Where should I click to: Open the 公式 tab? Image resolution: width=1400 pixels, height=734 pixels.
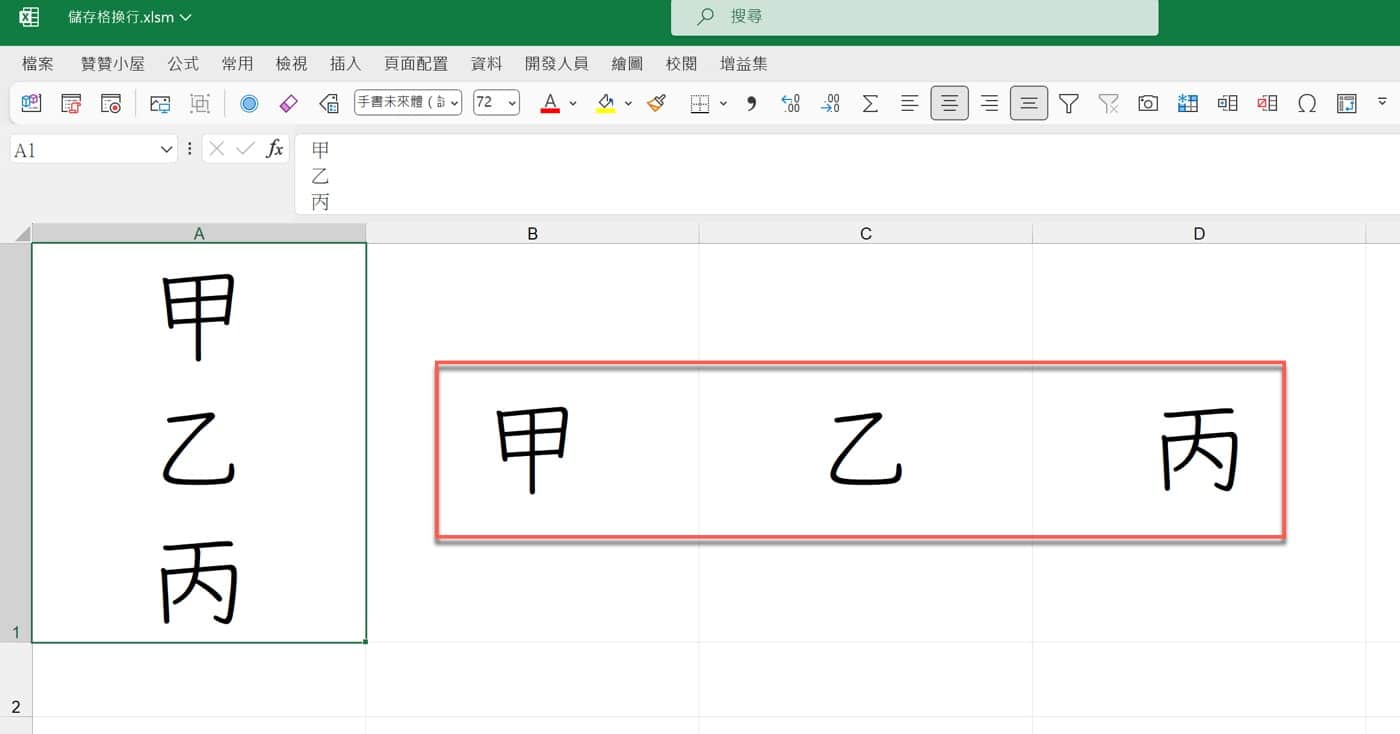(x=183, y=63)
